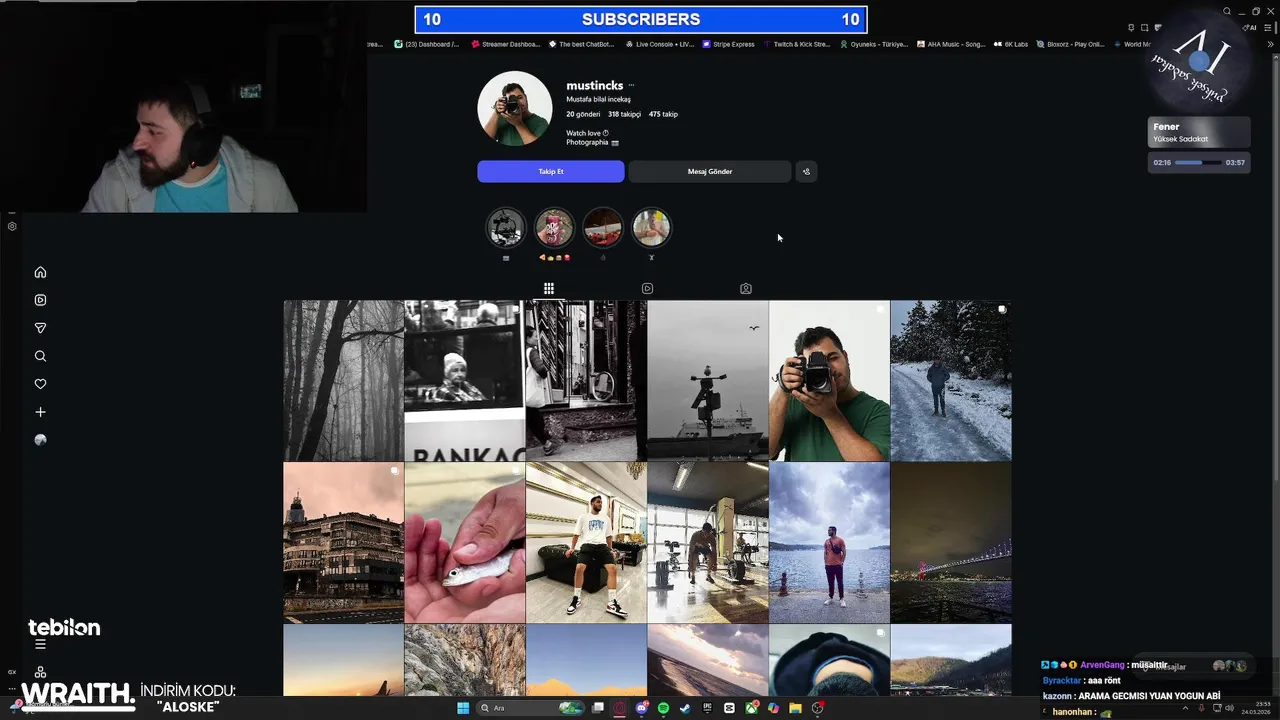The height and width of the screenshot is (720, 1280).
Task: Open Epic Games launcher in the taskbar
Action: click(707, 708)
